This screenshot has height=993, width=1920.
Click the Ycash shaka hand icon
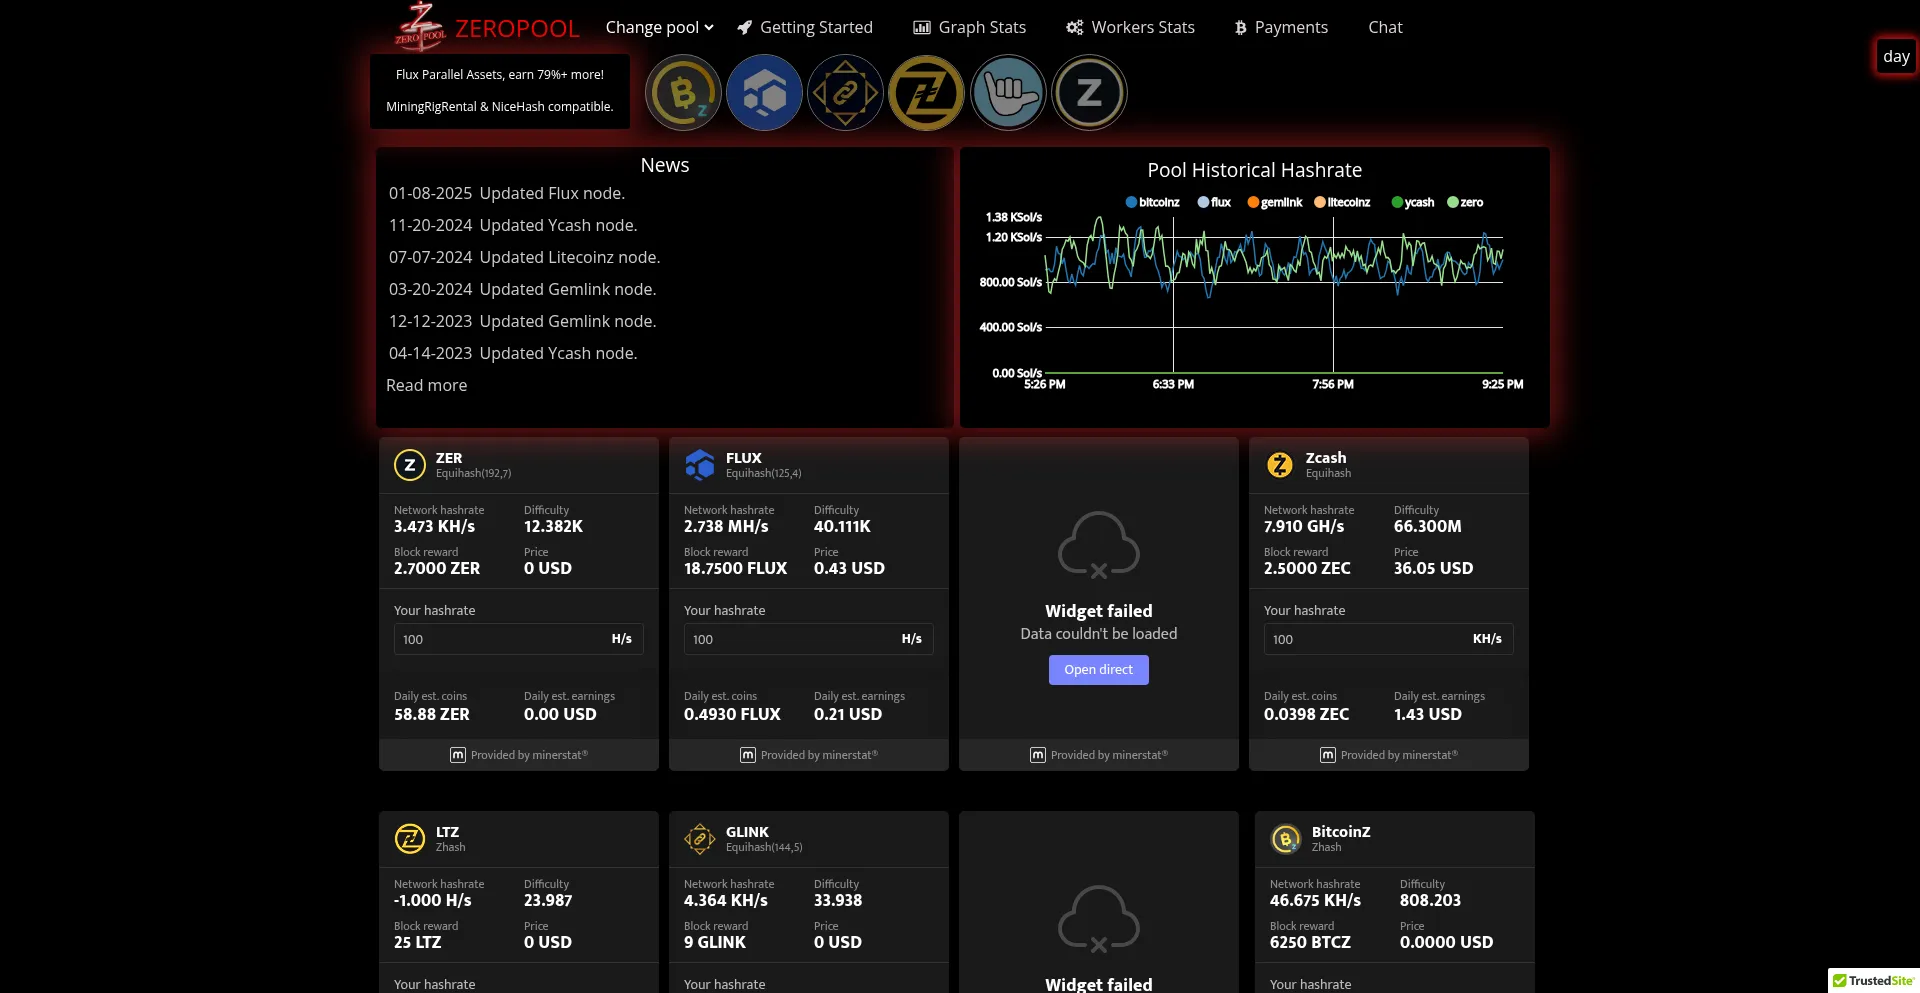point(1008,92)
